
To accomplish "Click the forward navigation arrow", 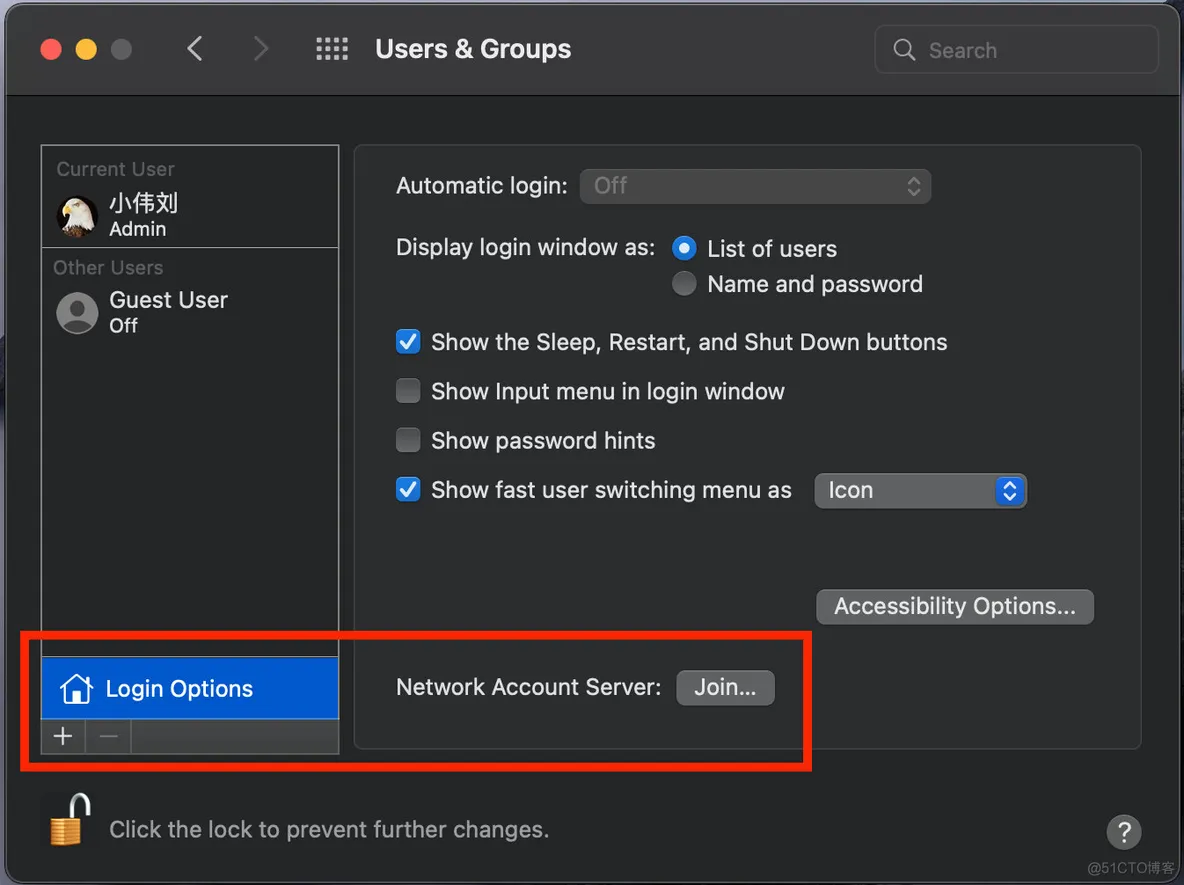I will pos(261,49).
